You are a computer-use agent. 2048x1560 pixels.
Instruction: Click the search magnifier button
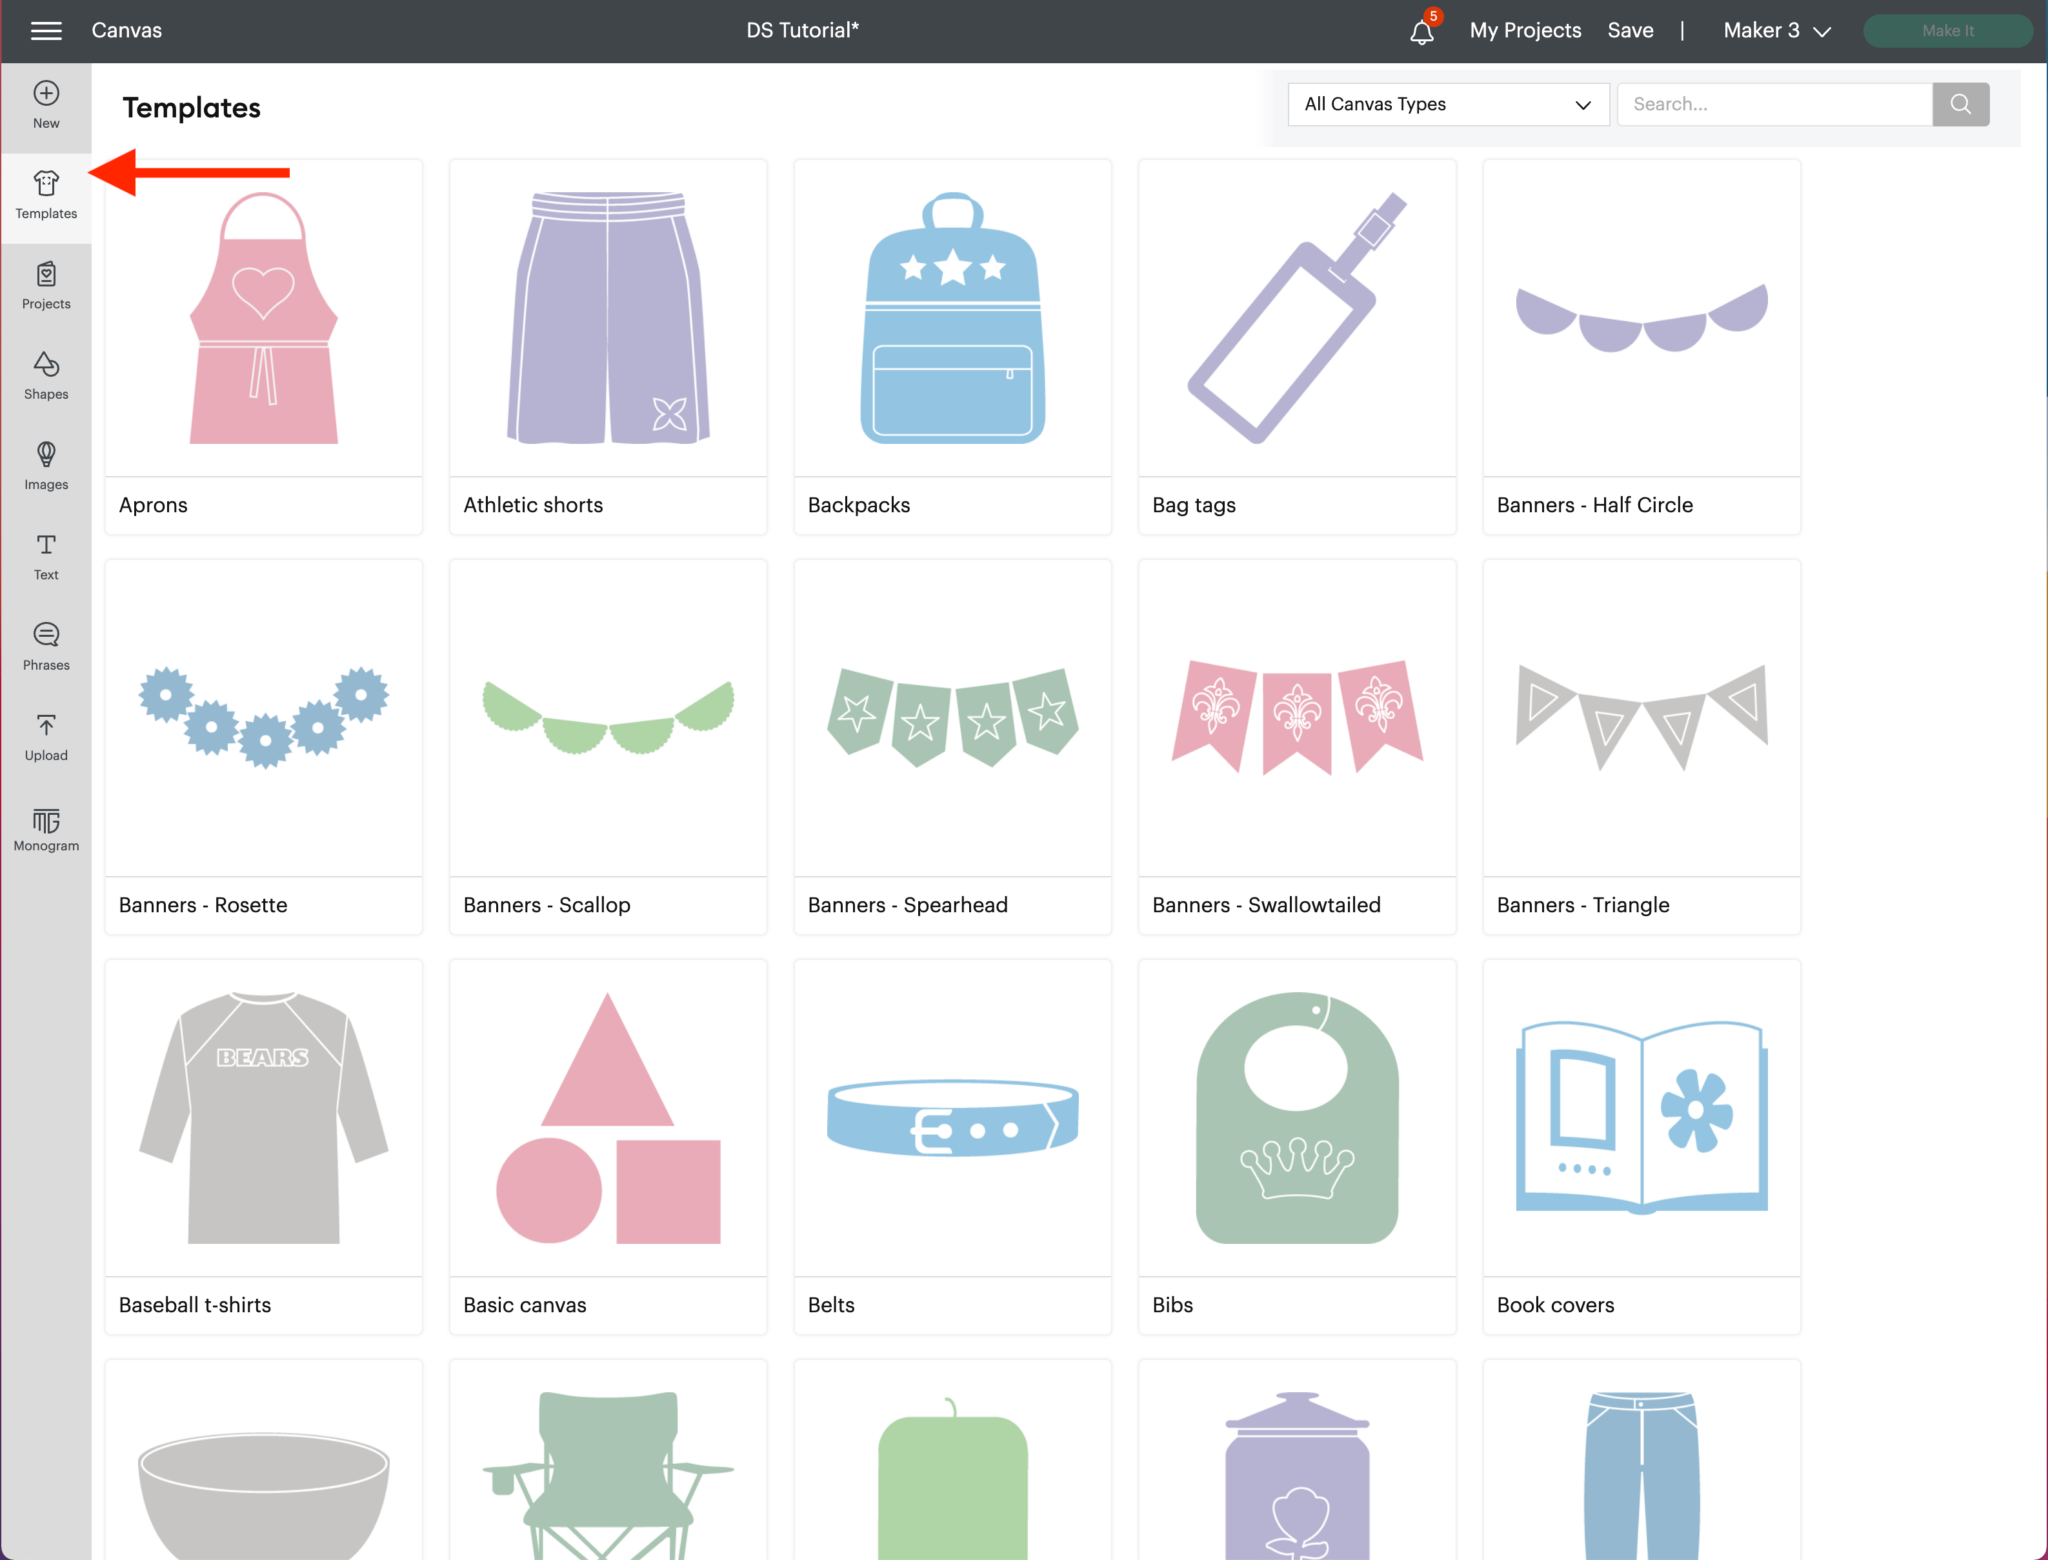1960,104
